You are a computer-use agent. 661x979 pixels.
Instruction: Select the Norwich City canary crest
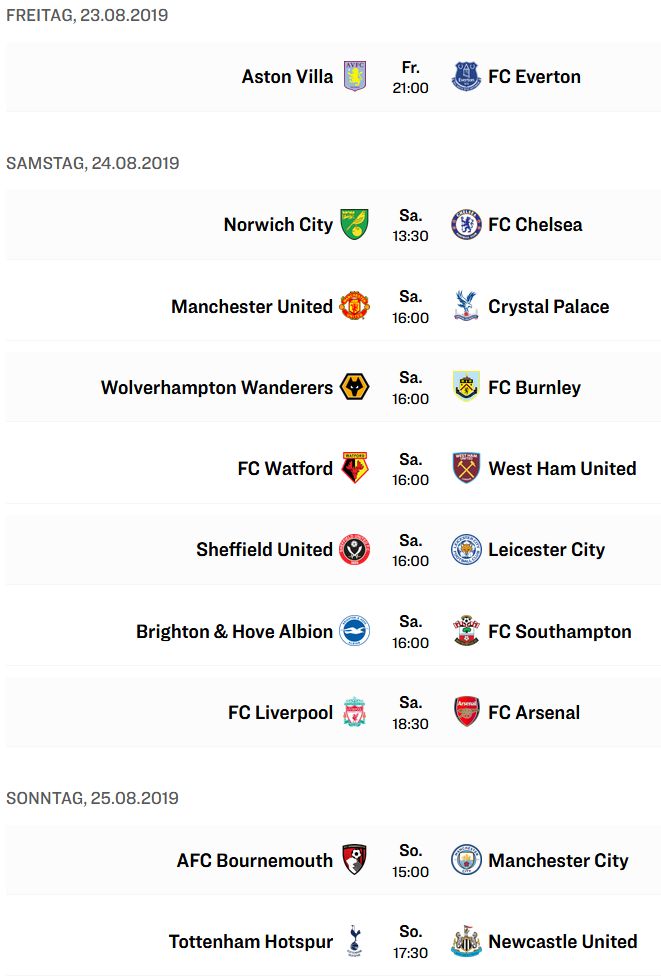point(355,224)
